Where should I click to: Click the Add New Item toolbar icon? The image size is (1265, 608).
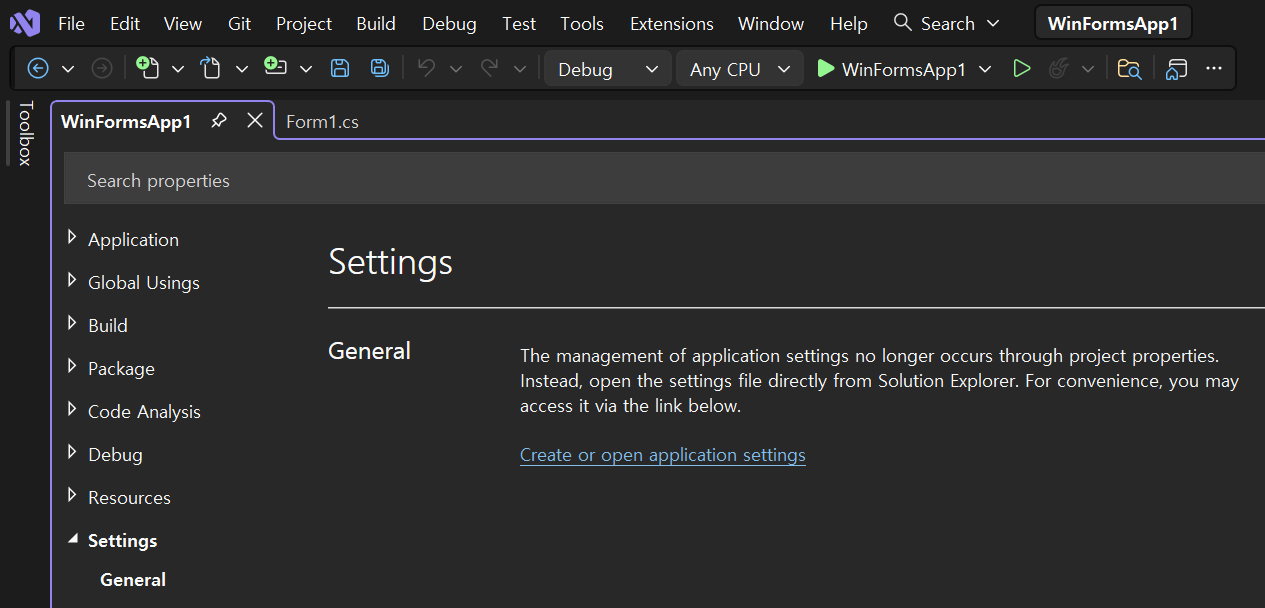[x=275, y=68]
